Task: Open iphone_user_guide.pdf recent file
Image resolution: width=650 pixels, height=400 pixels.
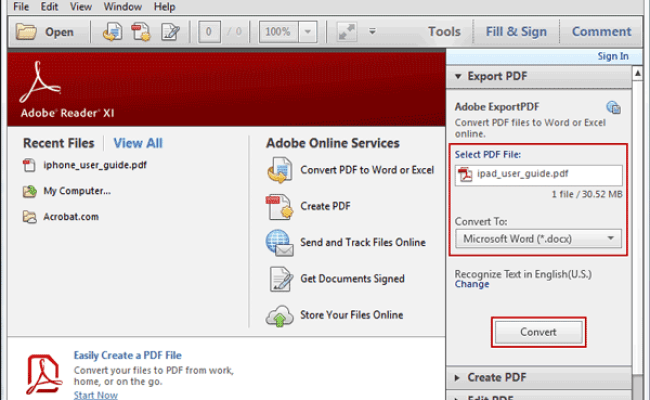Action: [x=95, y=165]
